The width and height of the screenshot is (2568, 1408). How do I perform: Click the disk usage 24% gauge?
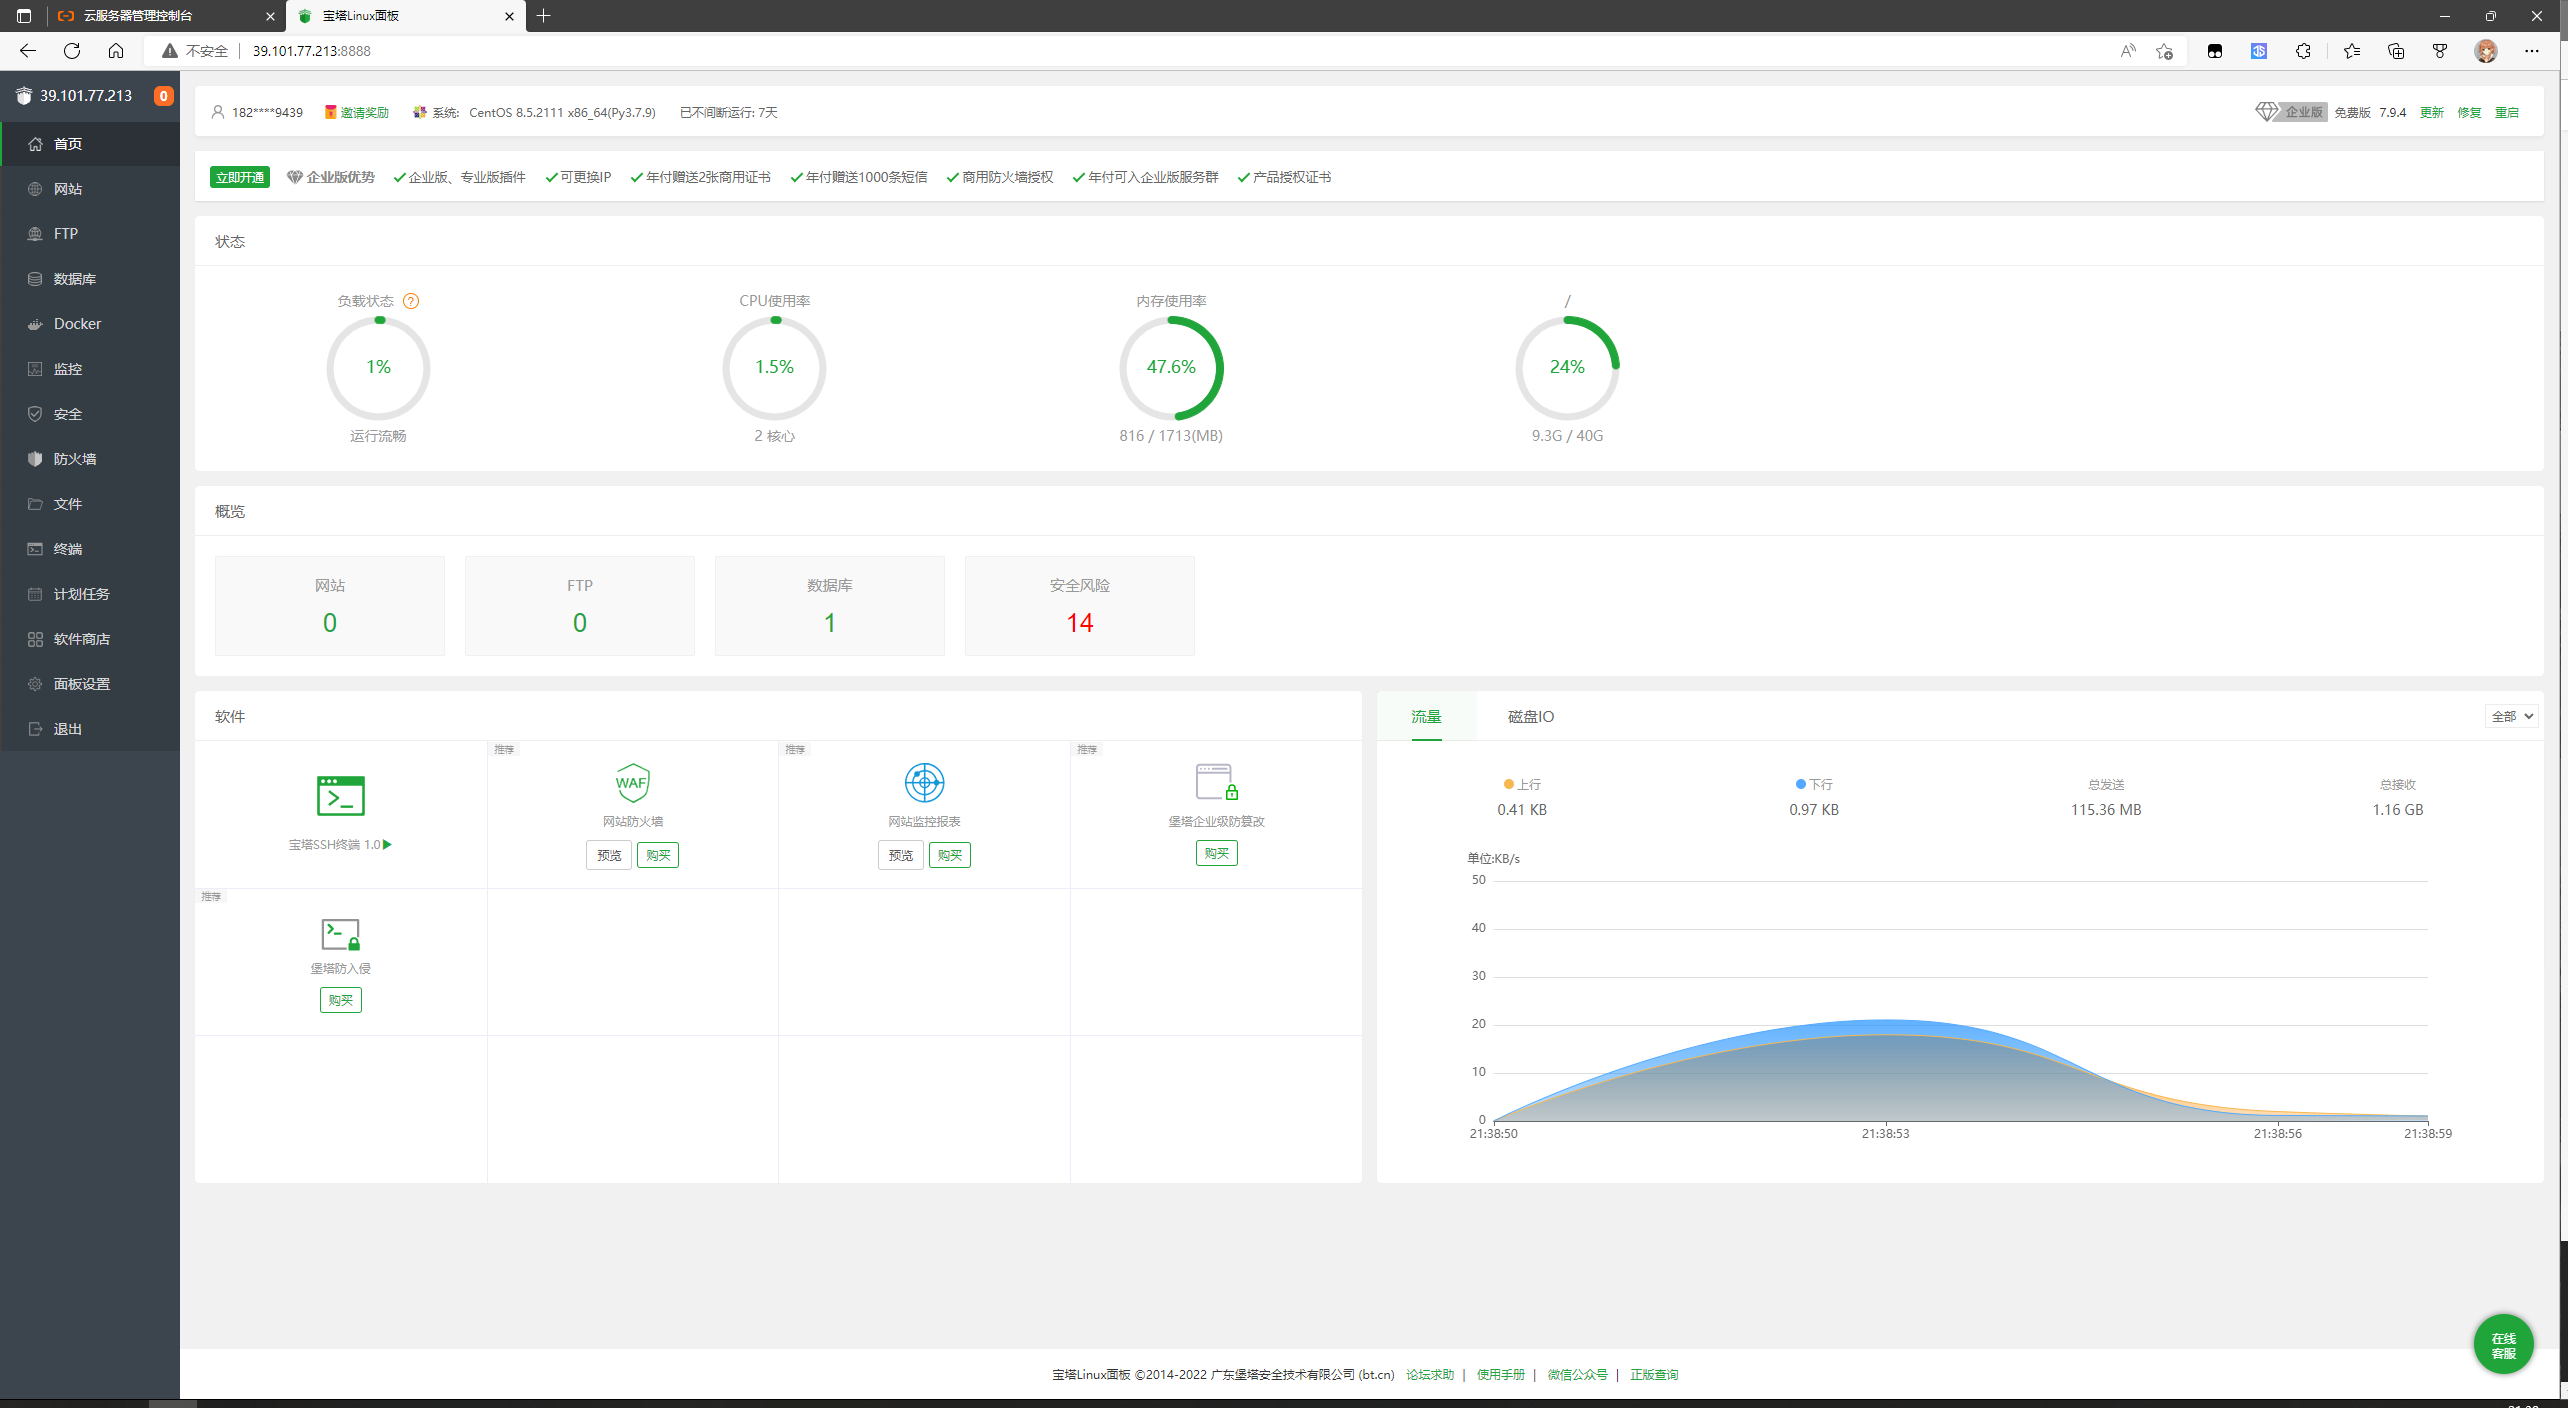pyautogui.click(x=1567, y=368)
